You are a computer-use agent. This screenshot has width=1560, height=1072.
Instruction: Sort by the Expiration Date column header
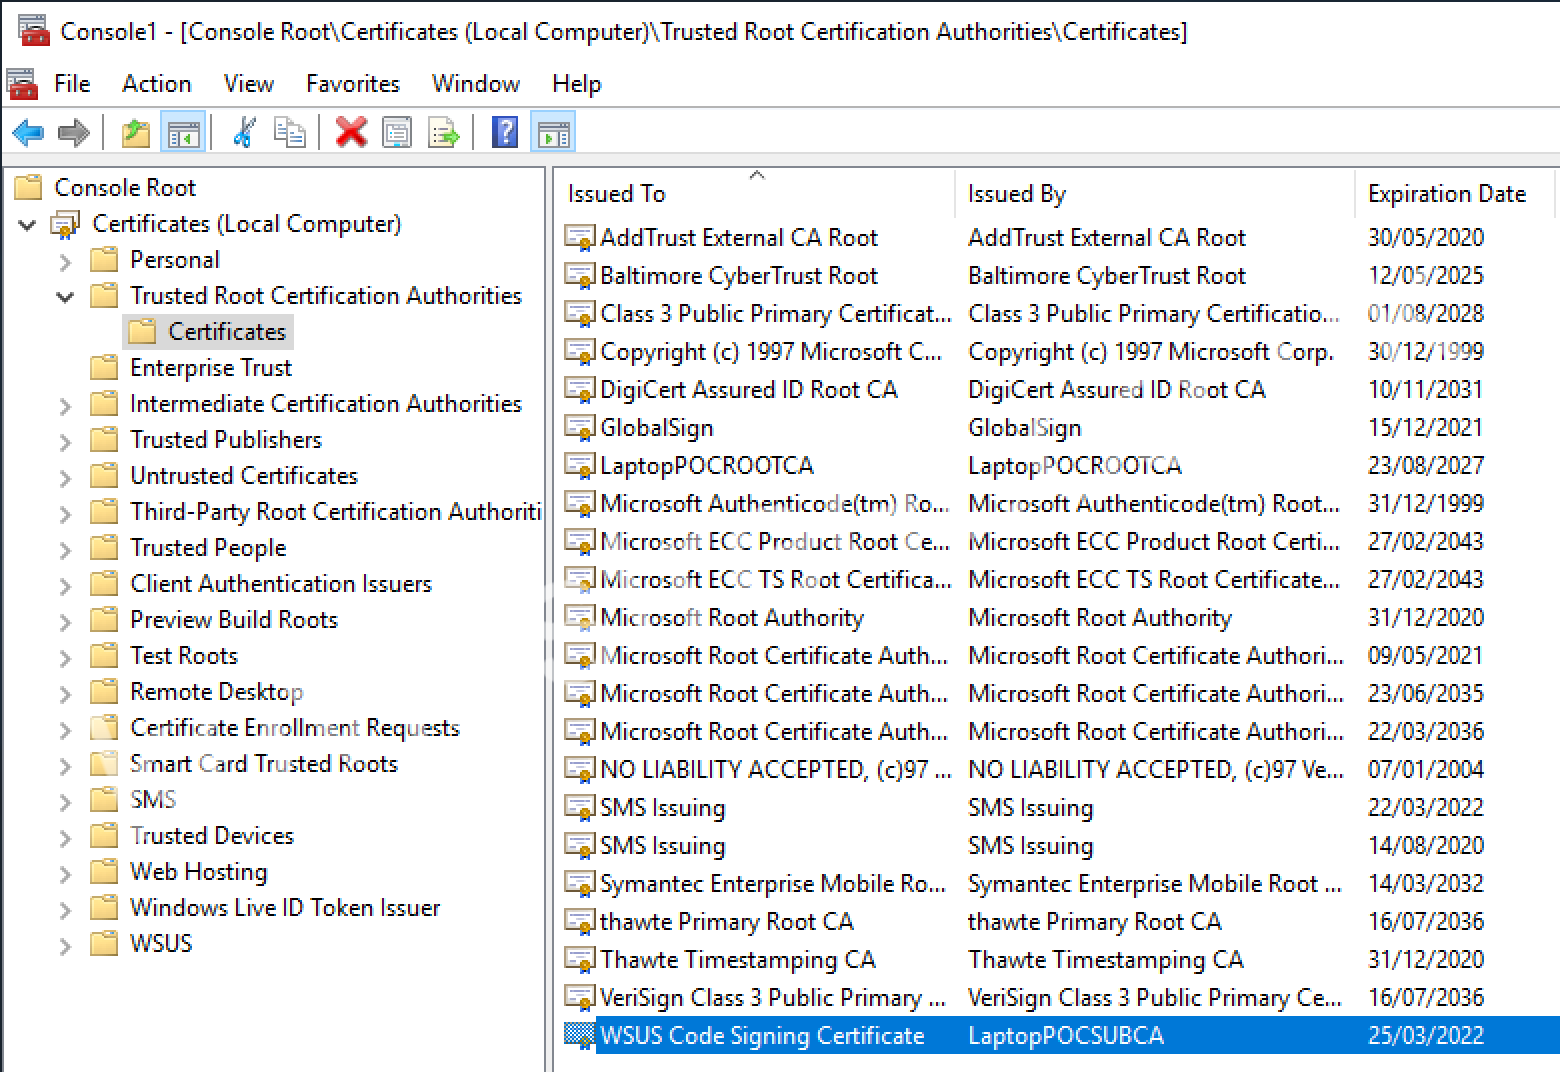(1446, 194)
